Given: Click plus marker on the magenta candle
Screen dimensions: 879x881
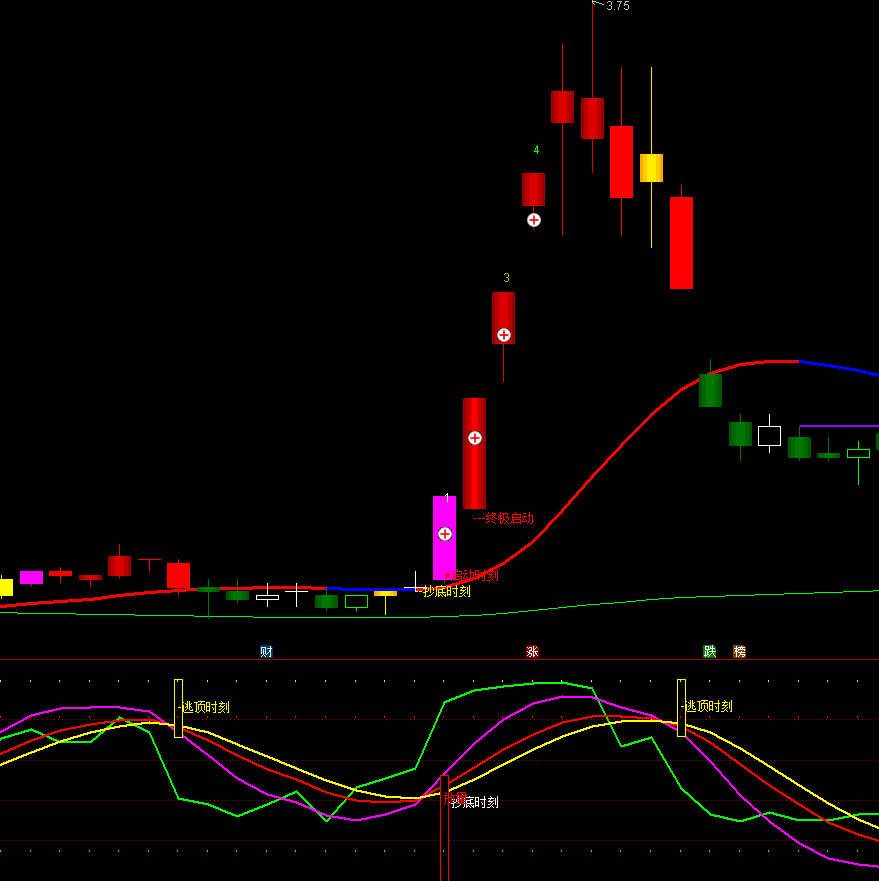Looking at the screenshot, I should (445, 534).
